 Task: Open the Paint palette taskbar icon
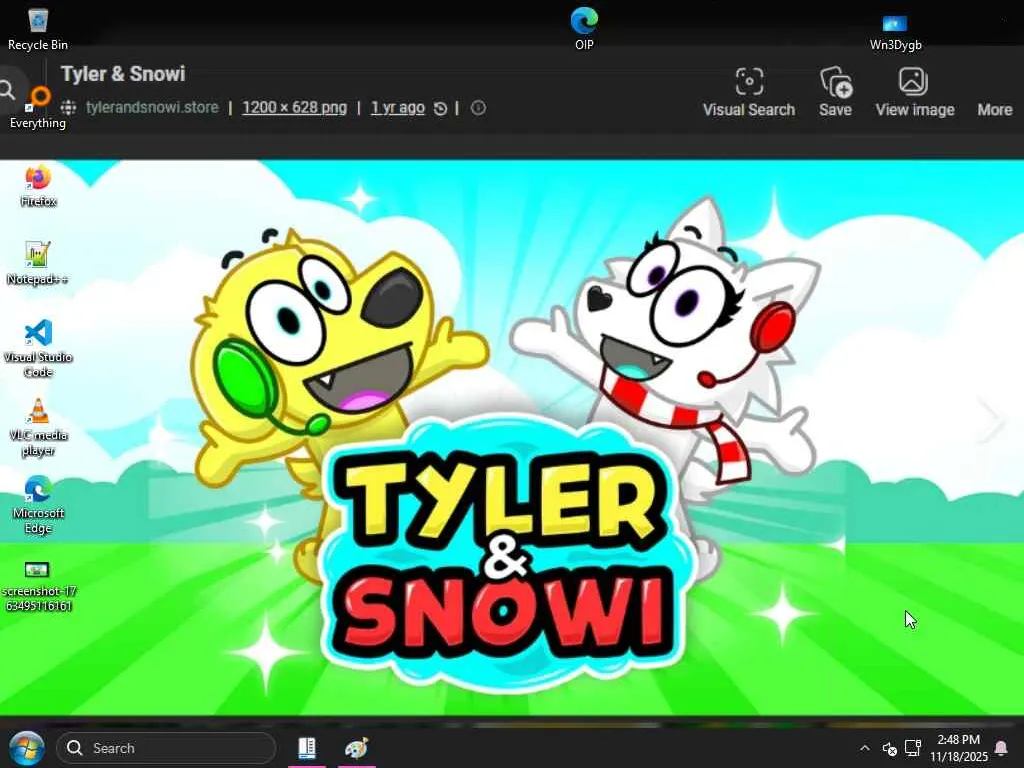(357, 748)
